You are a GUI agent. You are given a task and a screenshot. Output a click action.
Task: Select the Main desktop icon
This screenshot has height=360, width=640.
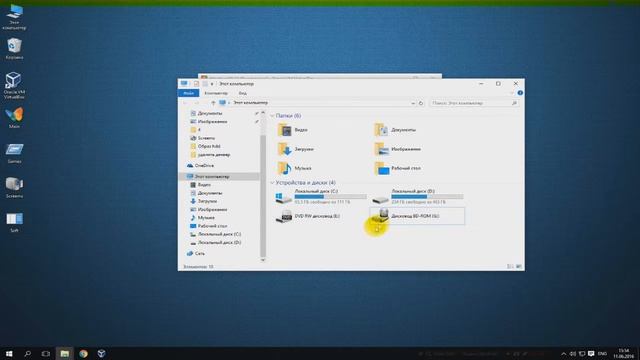point(14,118)
